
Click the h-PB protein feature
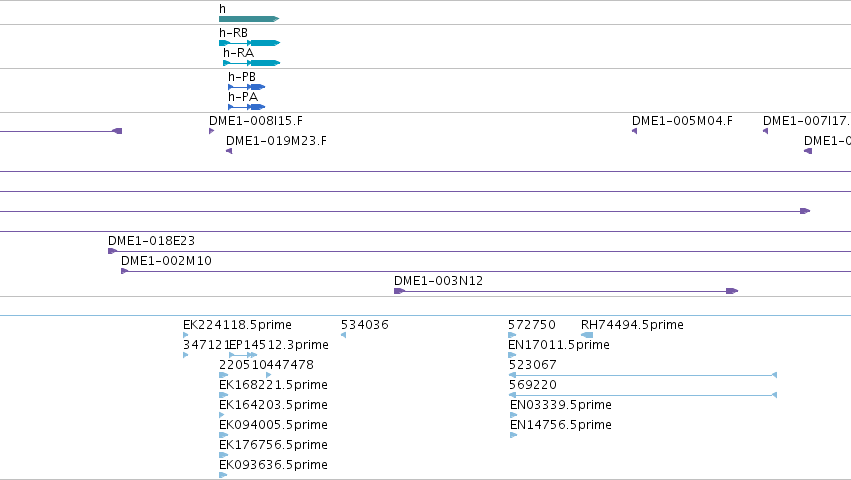(x=246, y=87)
